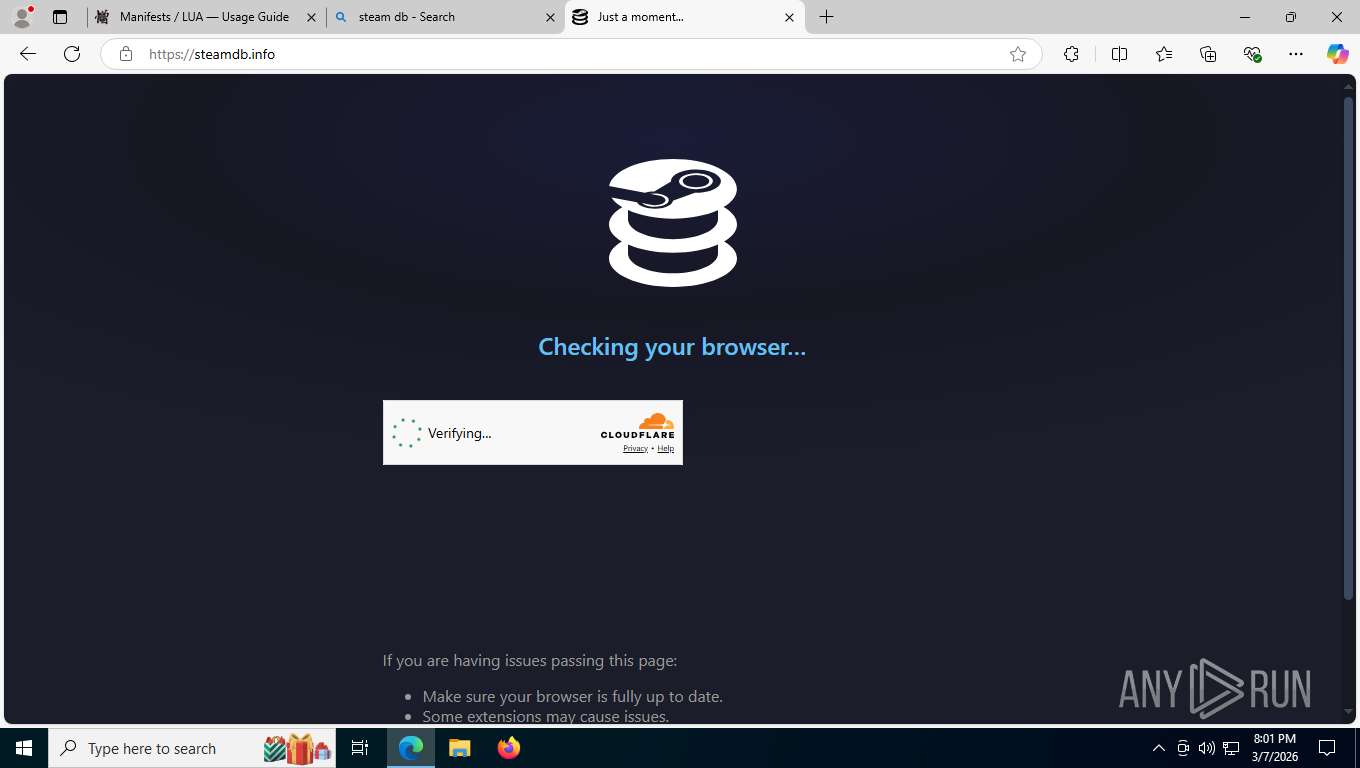This screenshot has width=1360, height=768.
Task: Open the volume control in tray
Action: (1207, 748)
